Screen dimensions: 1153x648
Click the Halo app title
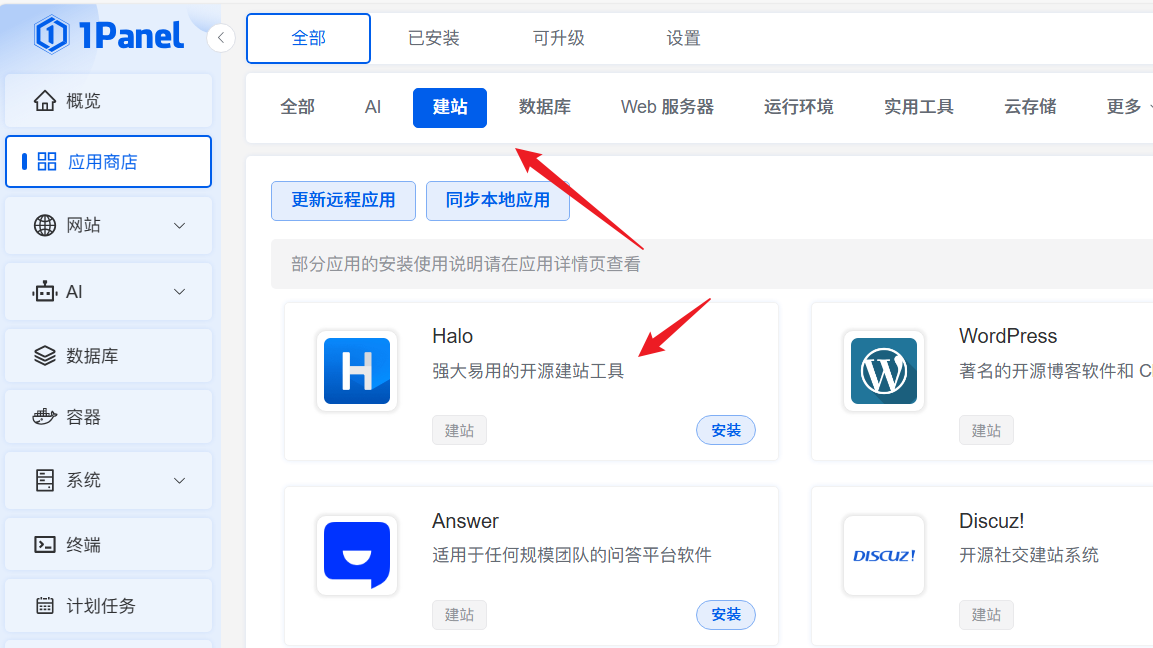click(452, 336)
